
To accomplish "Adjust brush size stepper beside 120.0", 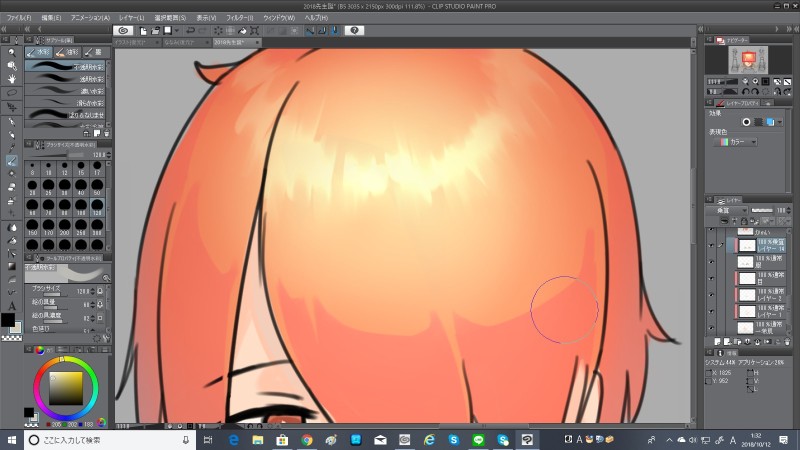I will pyautogui.click(x=92, y=291).
